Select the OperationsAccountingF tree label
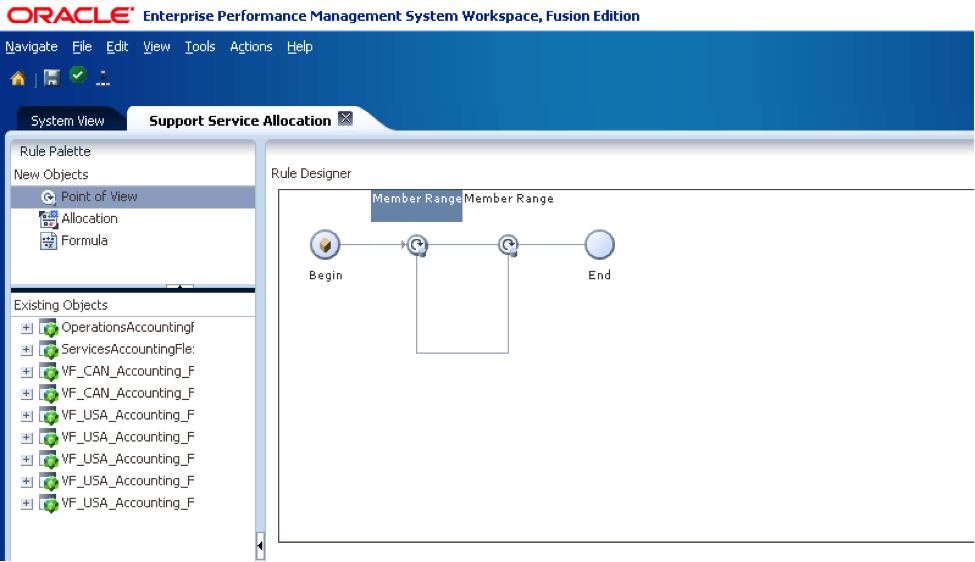The width and height of the screenshot is (975, 562). pyautogui.click(x=127, y=327)
